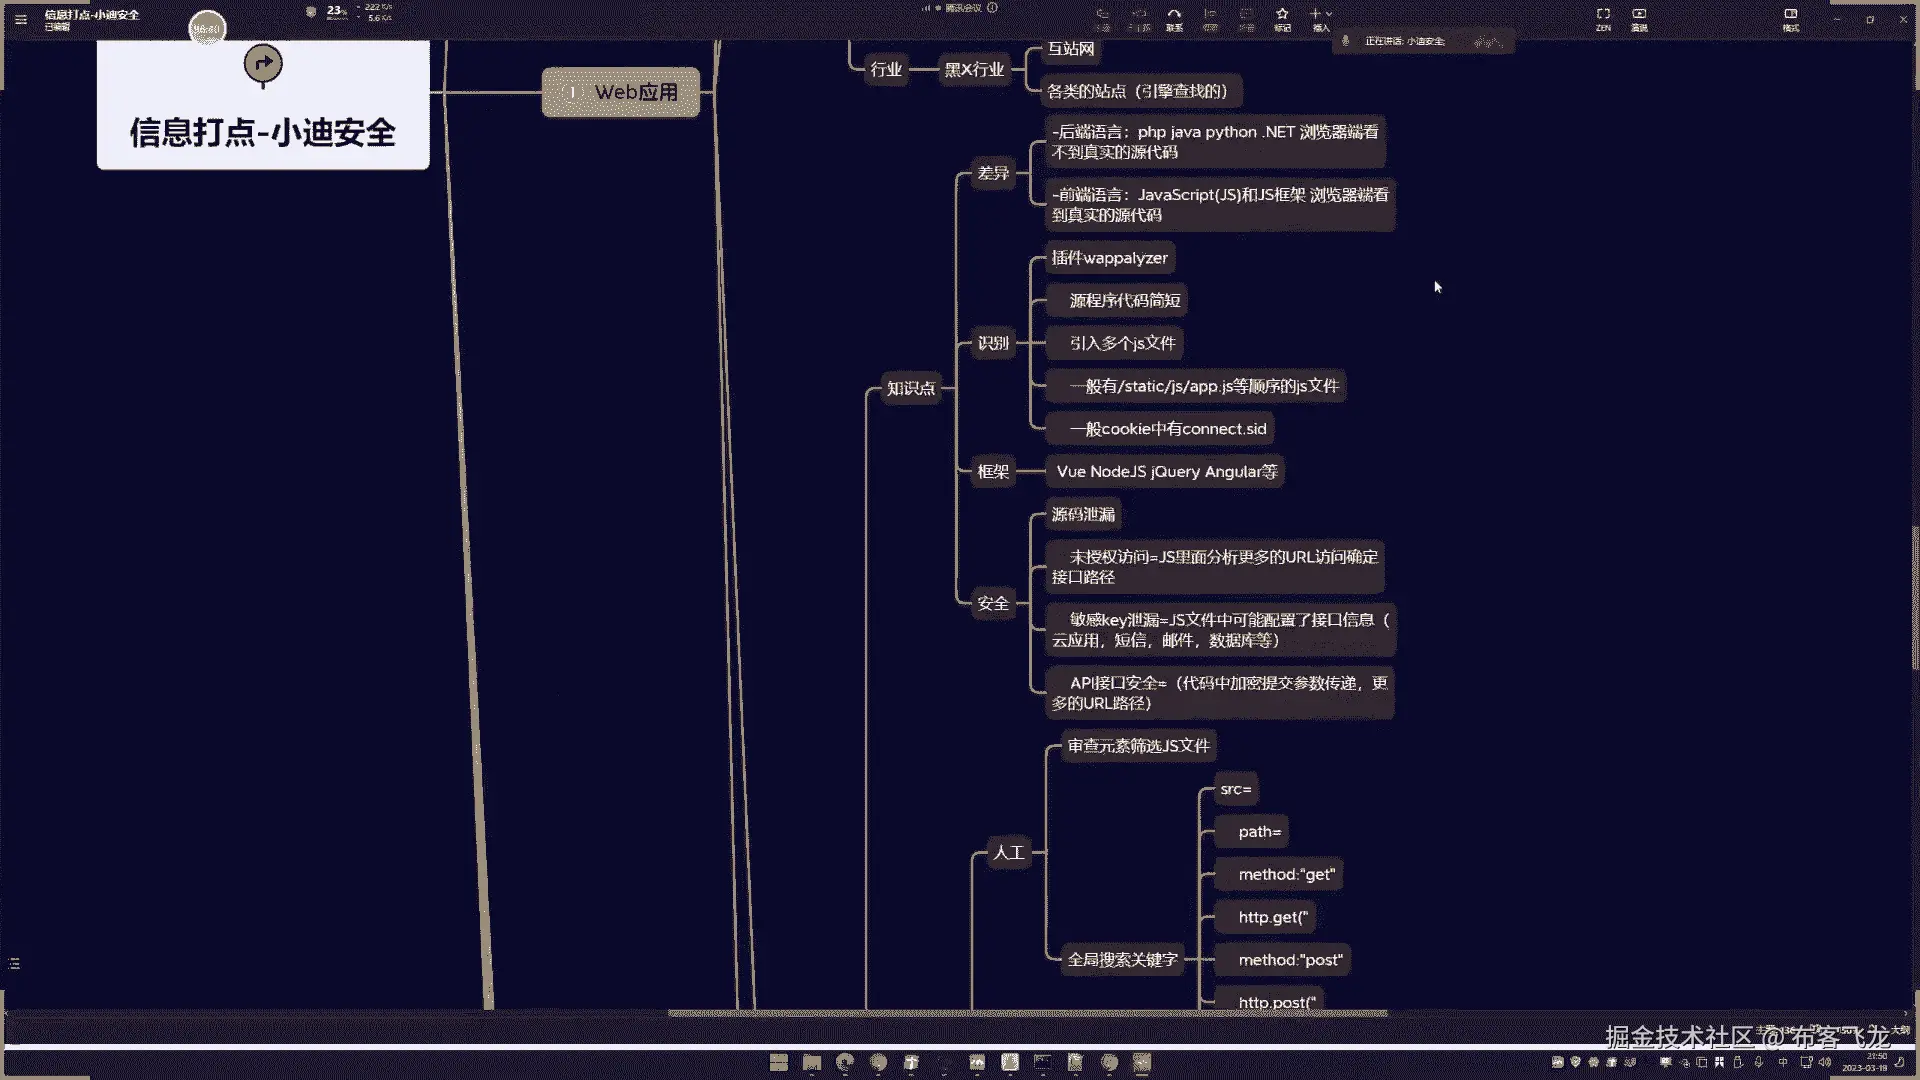Select the Web应用 topic node
The height and width of the screenshot is (1080, 1920).
coord(622,92)
